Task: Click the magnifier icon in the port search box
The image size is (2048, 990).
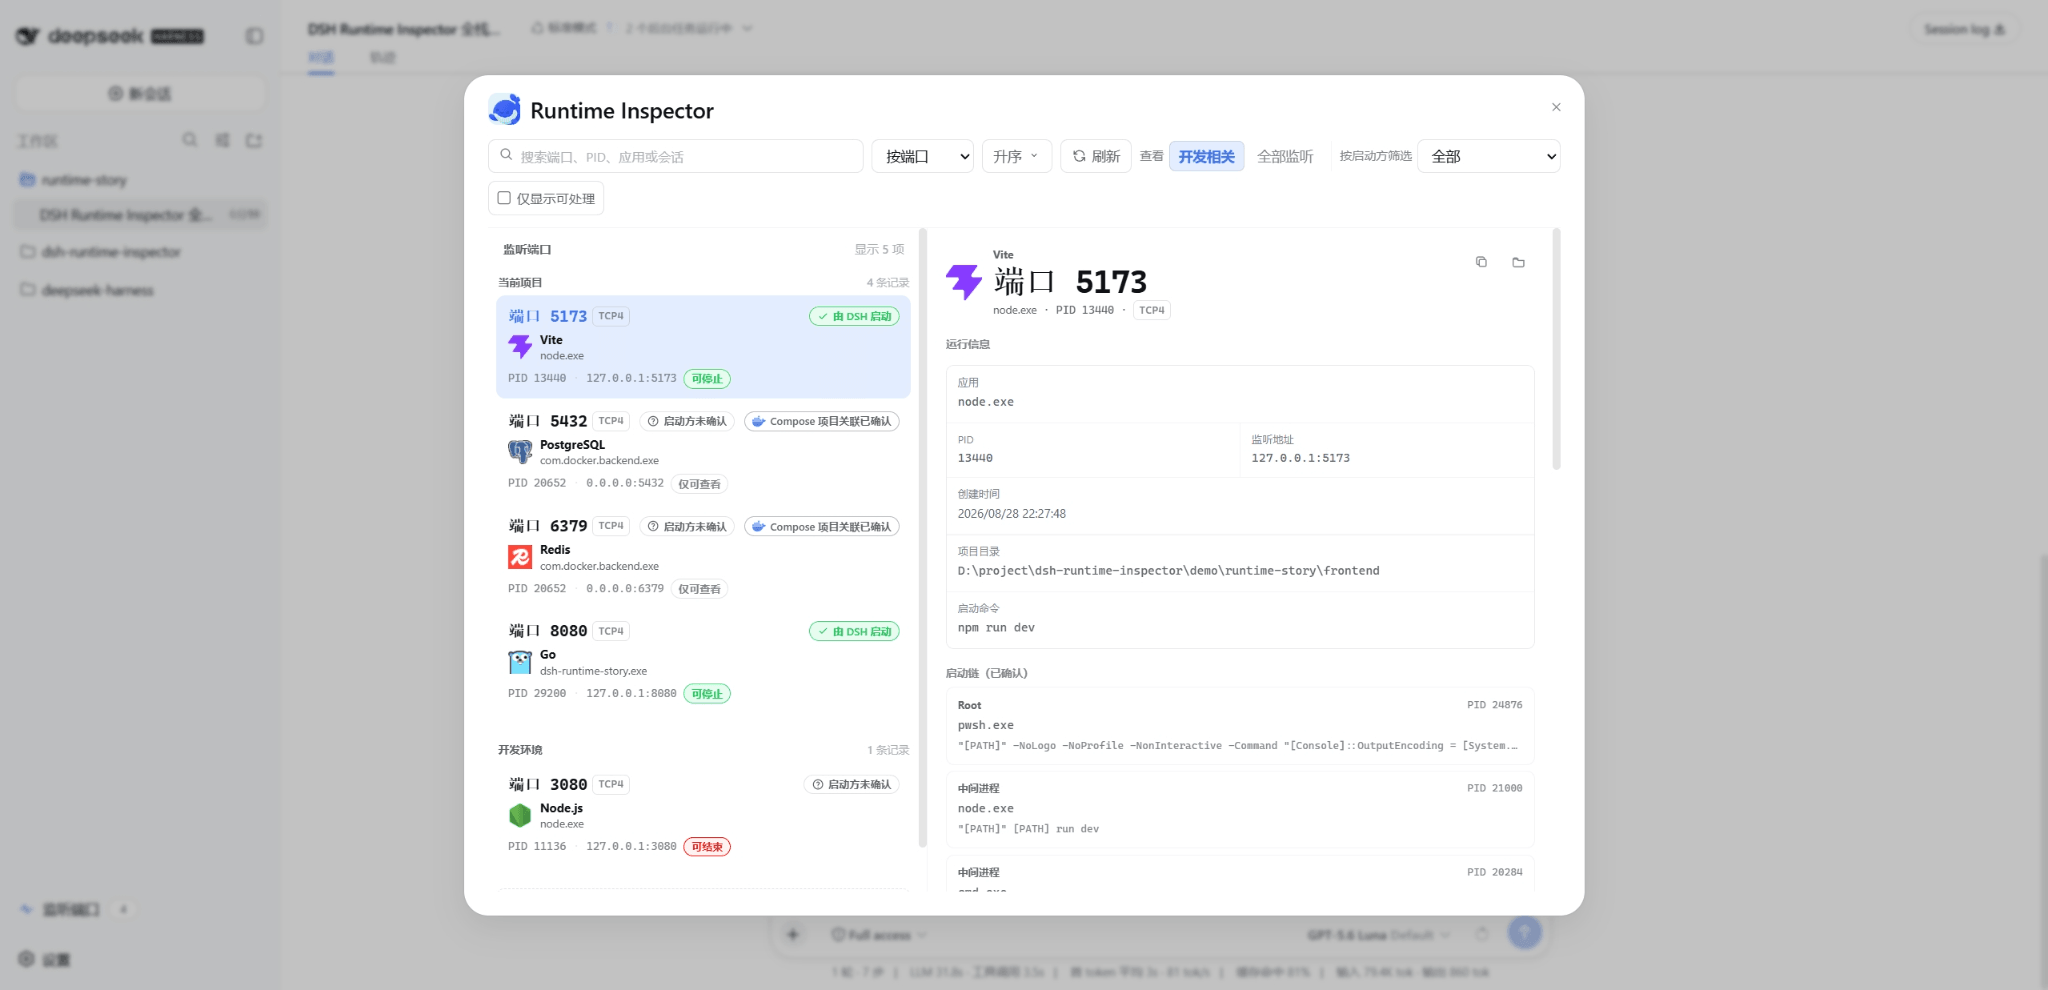Action: point(506,155)
